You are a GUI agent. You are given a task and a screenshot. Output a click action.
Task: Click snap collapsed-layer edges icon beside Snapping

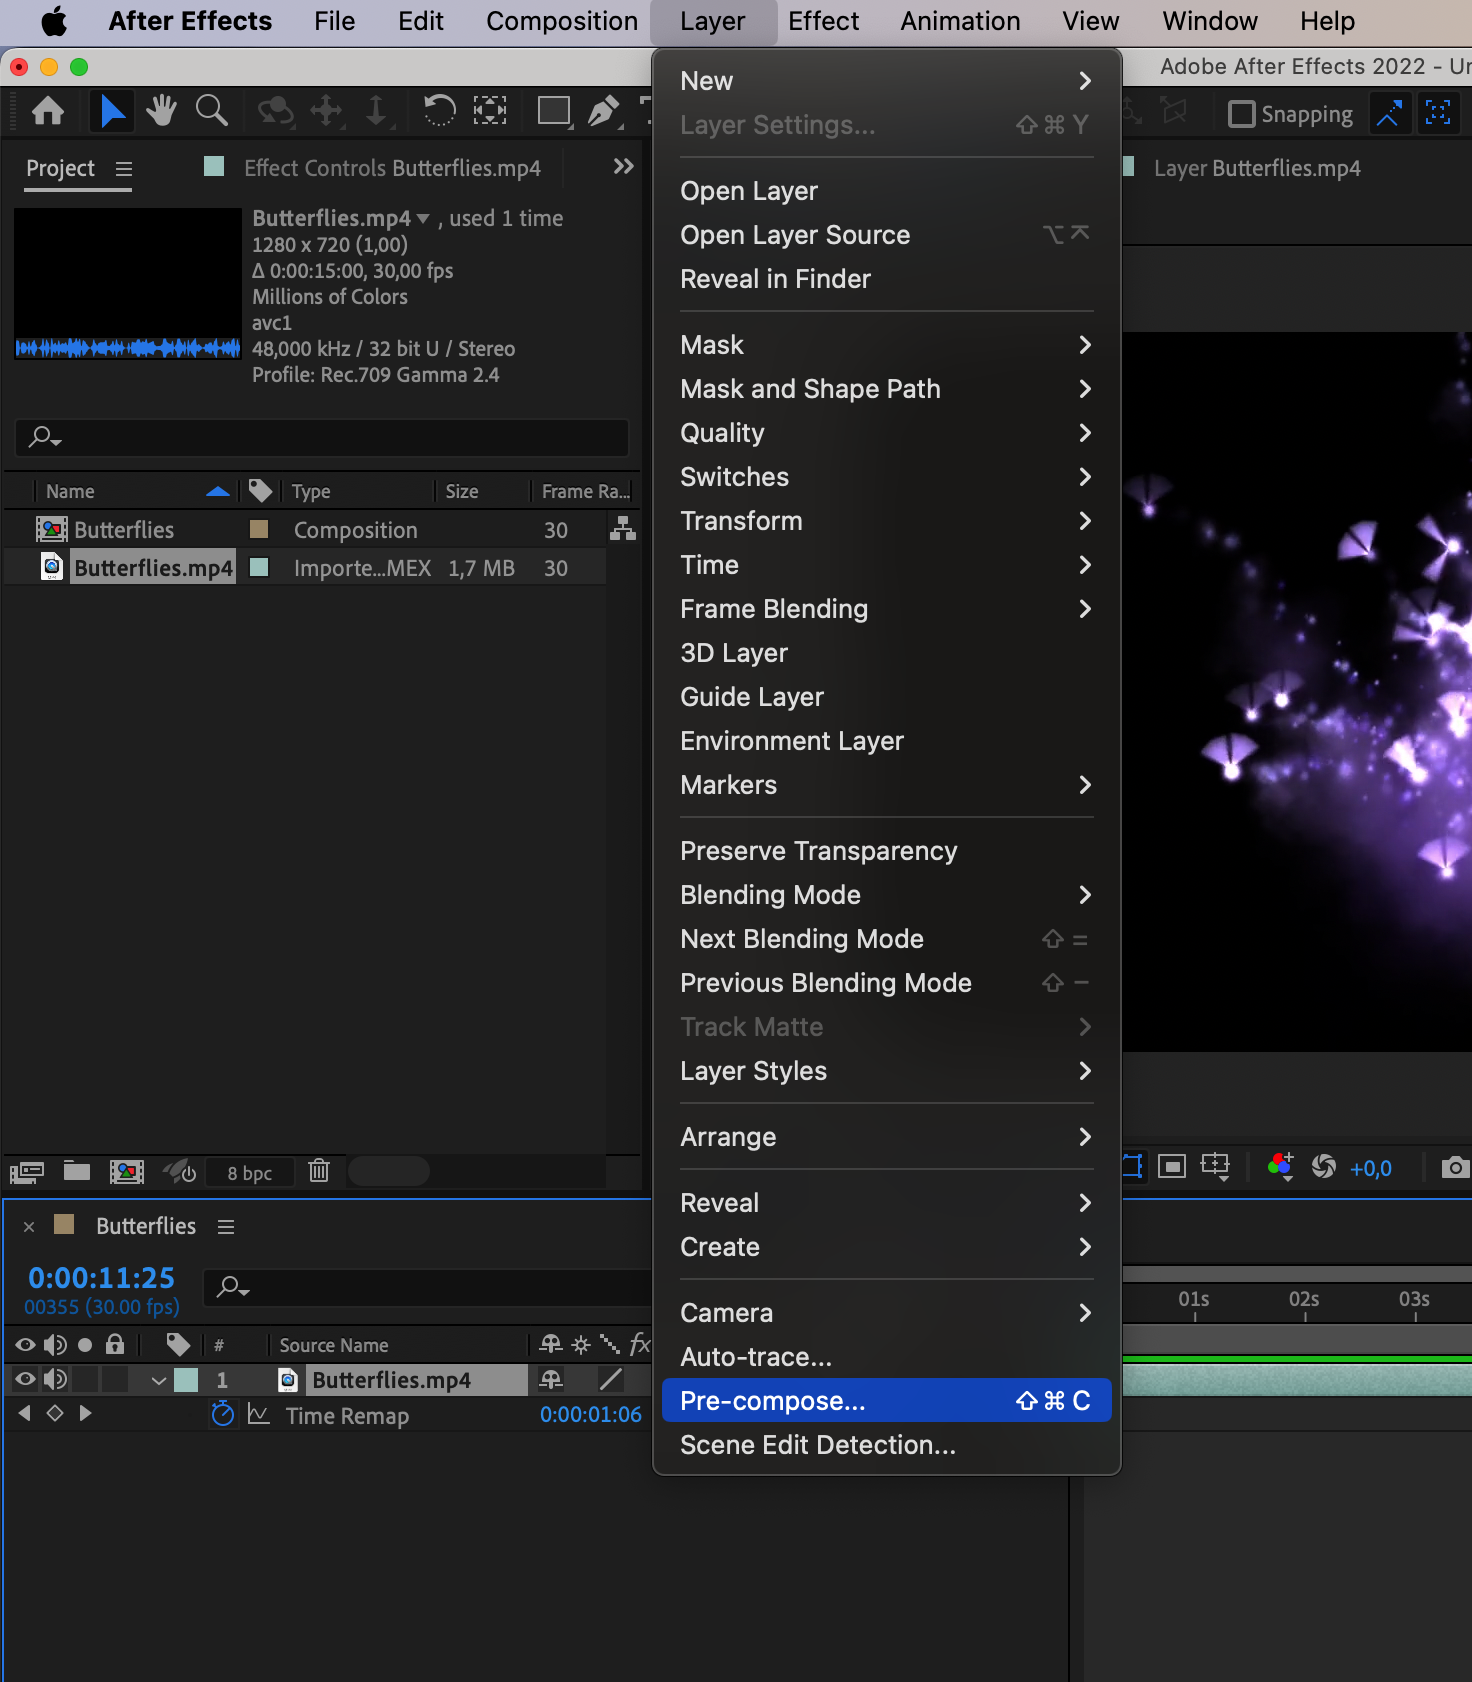click(x=1388, y=113)
